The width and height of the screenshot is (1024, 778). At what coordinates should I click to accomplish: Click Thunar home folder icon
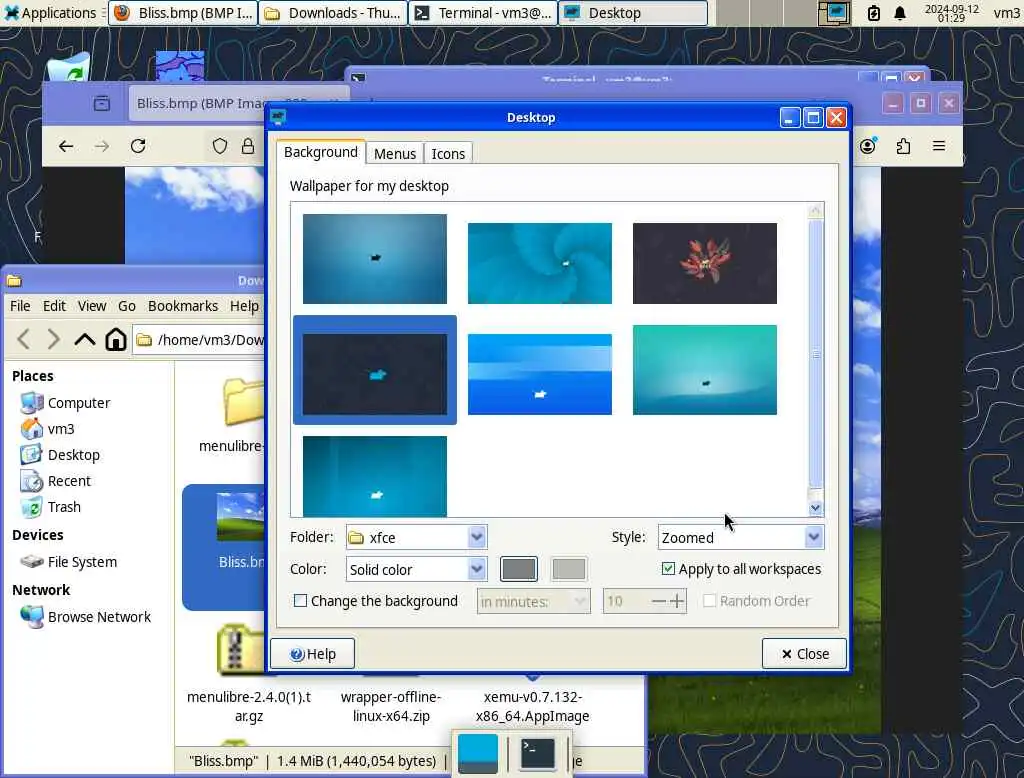[x=116, y=339]
